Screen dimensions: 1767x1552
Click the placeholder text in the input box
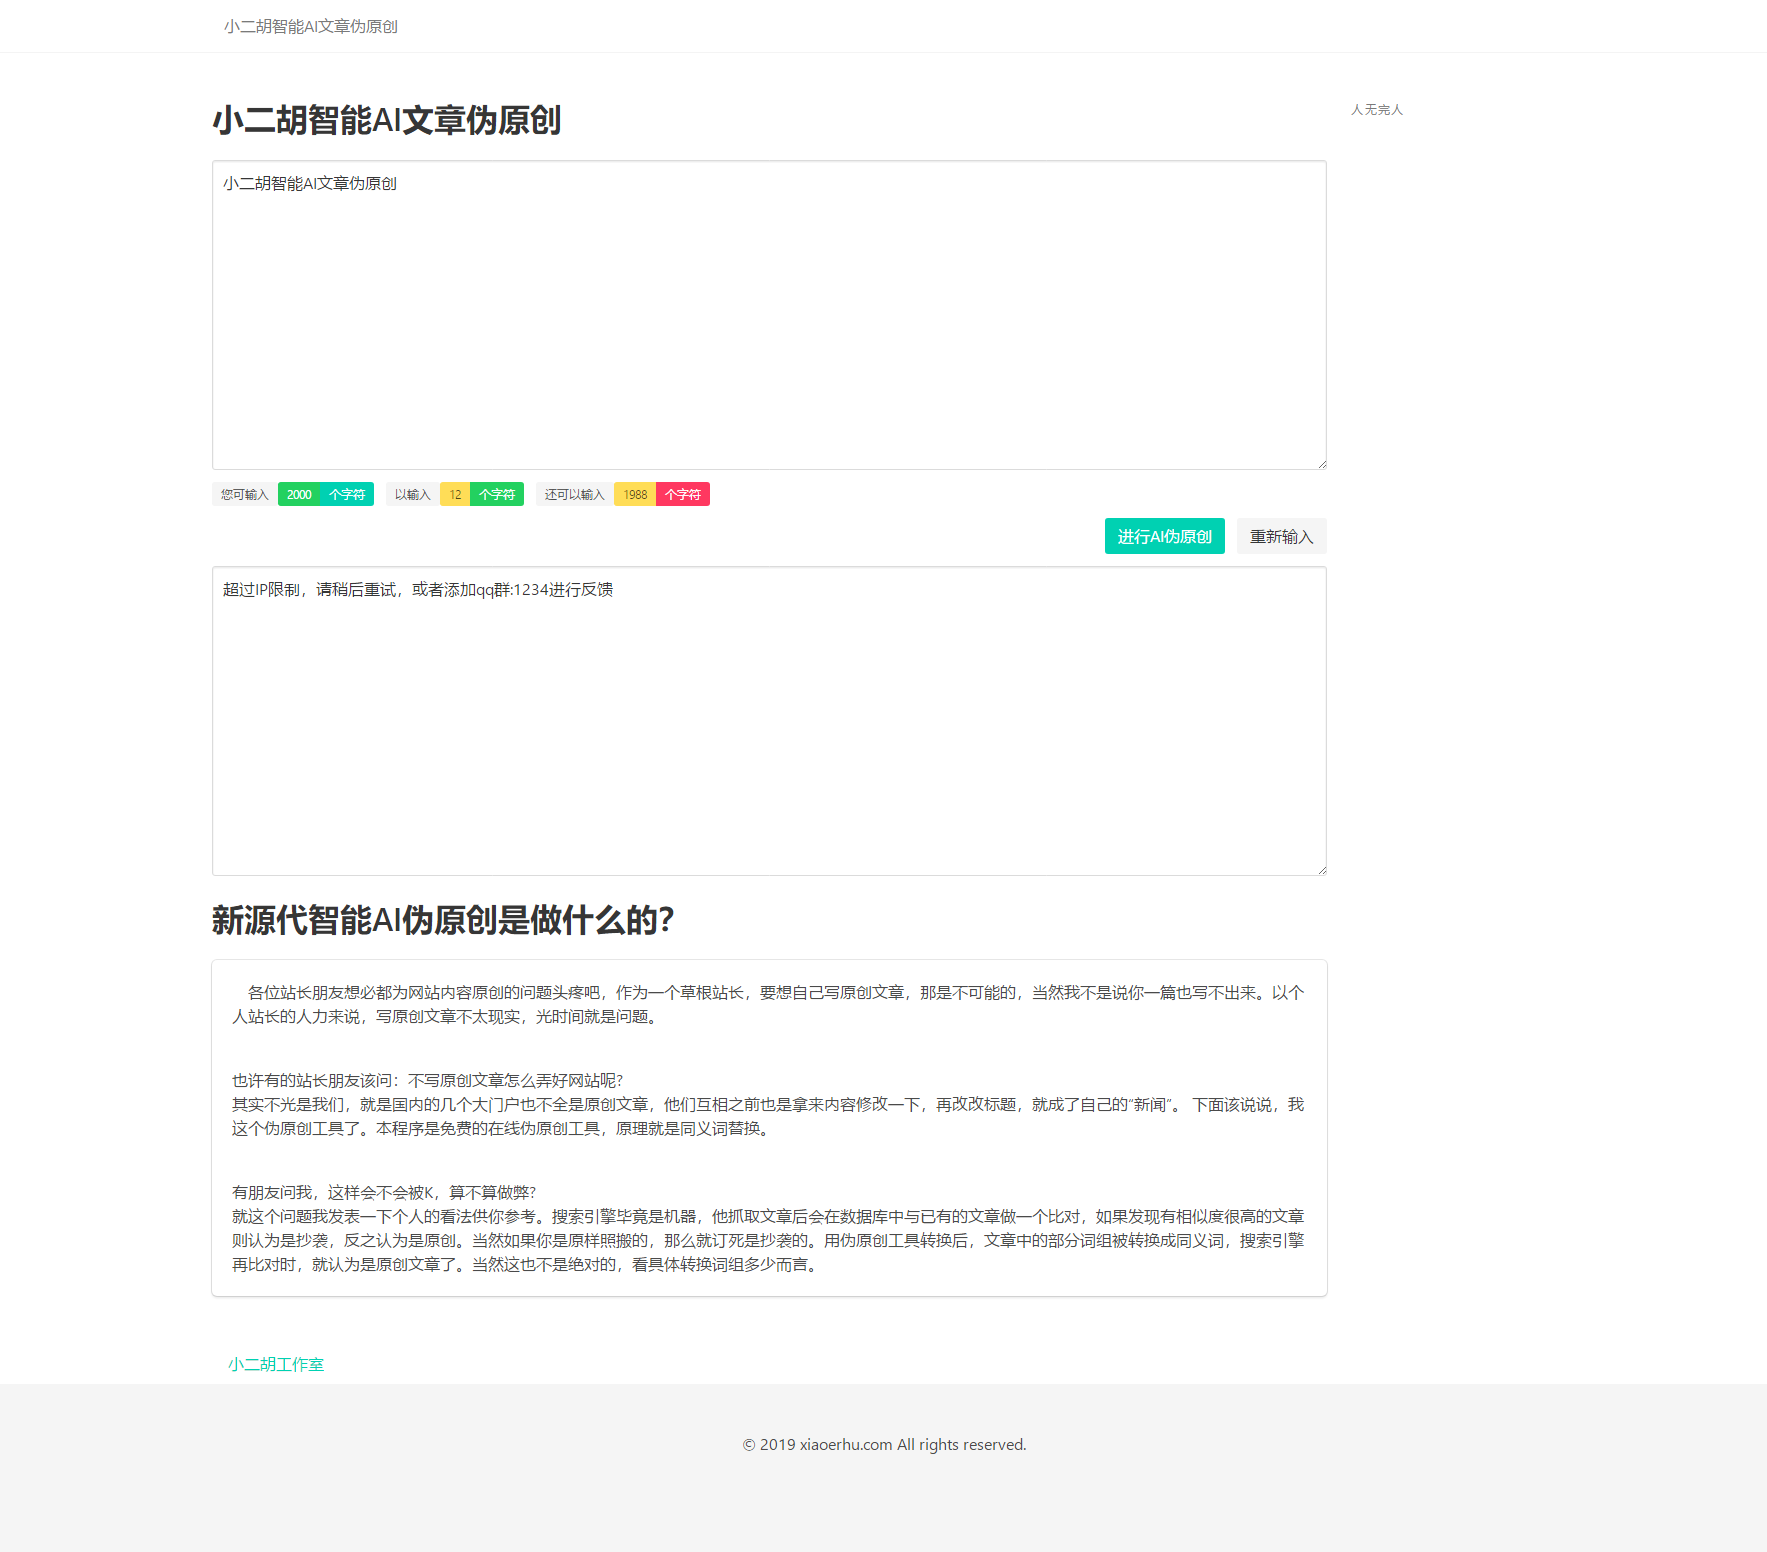[308, 183]
